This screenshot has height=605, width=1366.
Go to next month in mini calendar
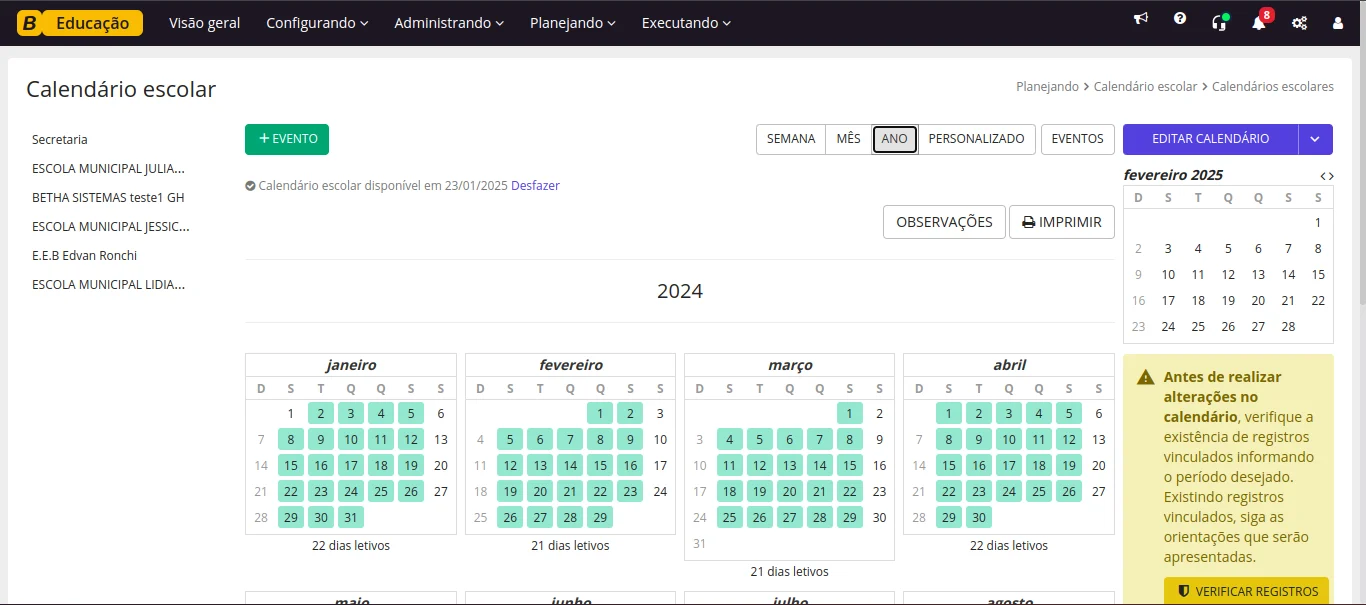point(1331,176)
